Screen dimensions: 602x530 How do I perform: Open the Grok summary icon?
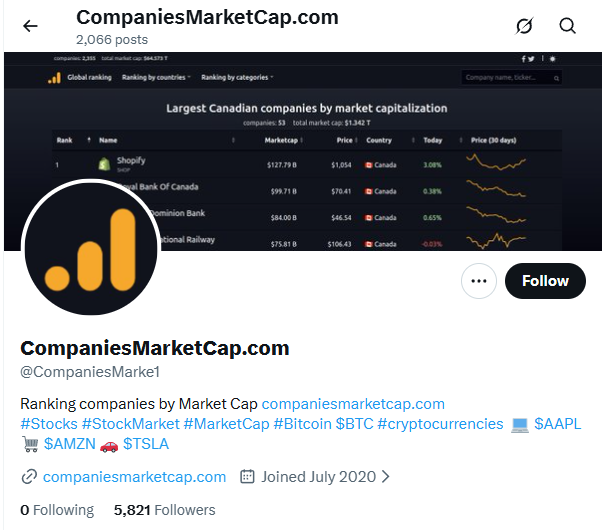click(524, 26)
